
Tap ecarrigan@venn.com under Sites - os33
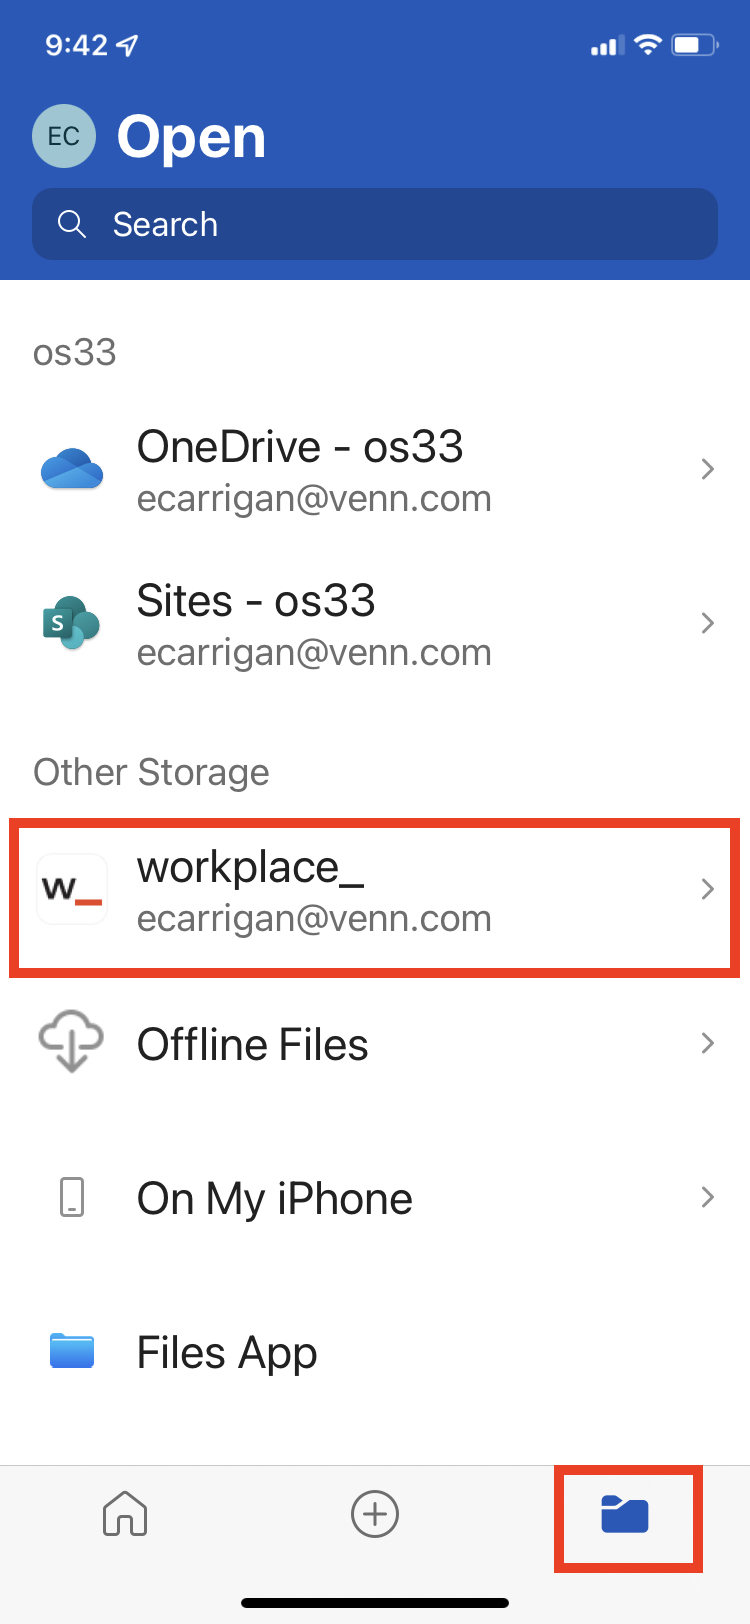point(314,652)
